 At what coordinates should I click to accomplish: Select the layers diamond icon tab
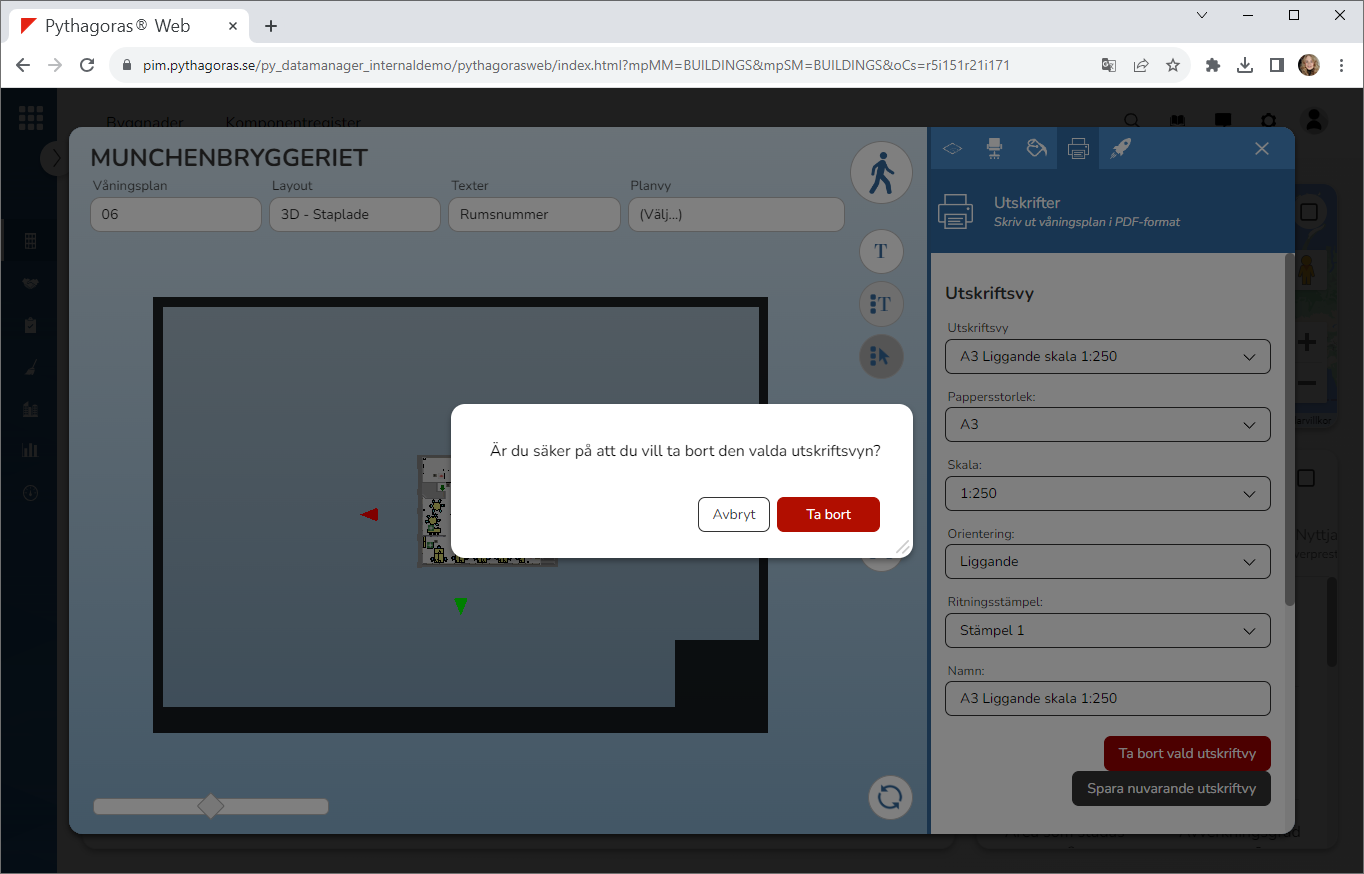point(952,148)
